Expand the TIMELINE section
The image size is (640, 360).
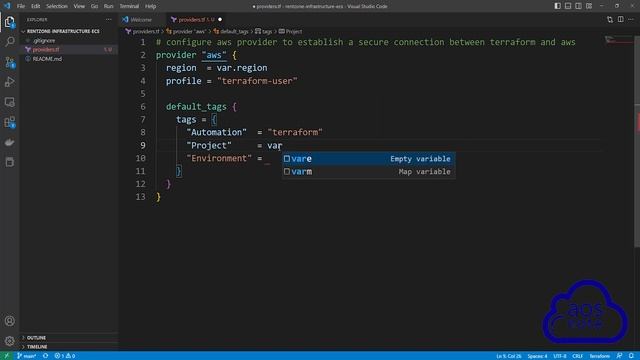[x=37, y=347]
